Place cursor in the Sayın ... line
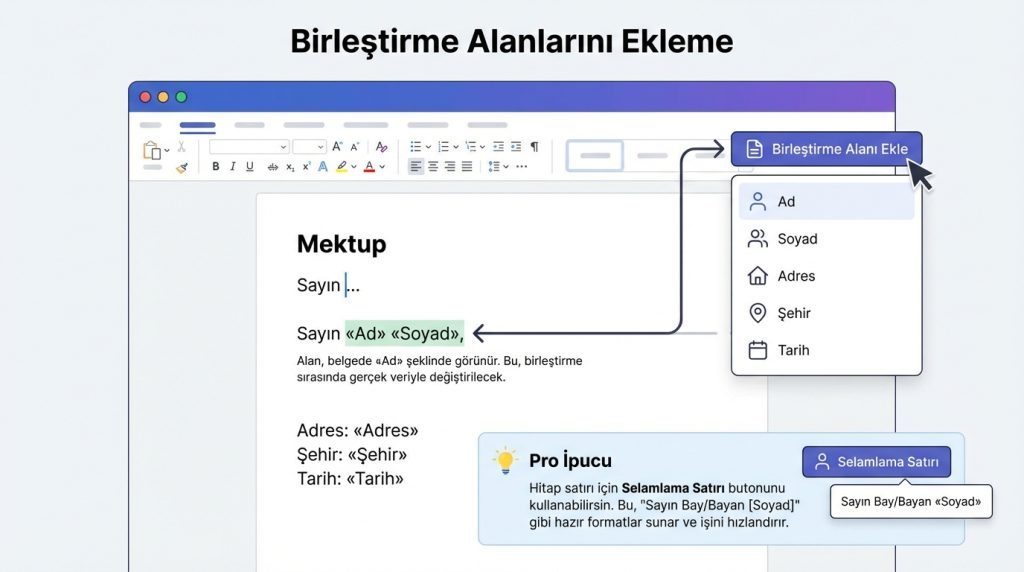The image size is (1024, 572). (328, 285)
